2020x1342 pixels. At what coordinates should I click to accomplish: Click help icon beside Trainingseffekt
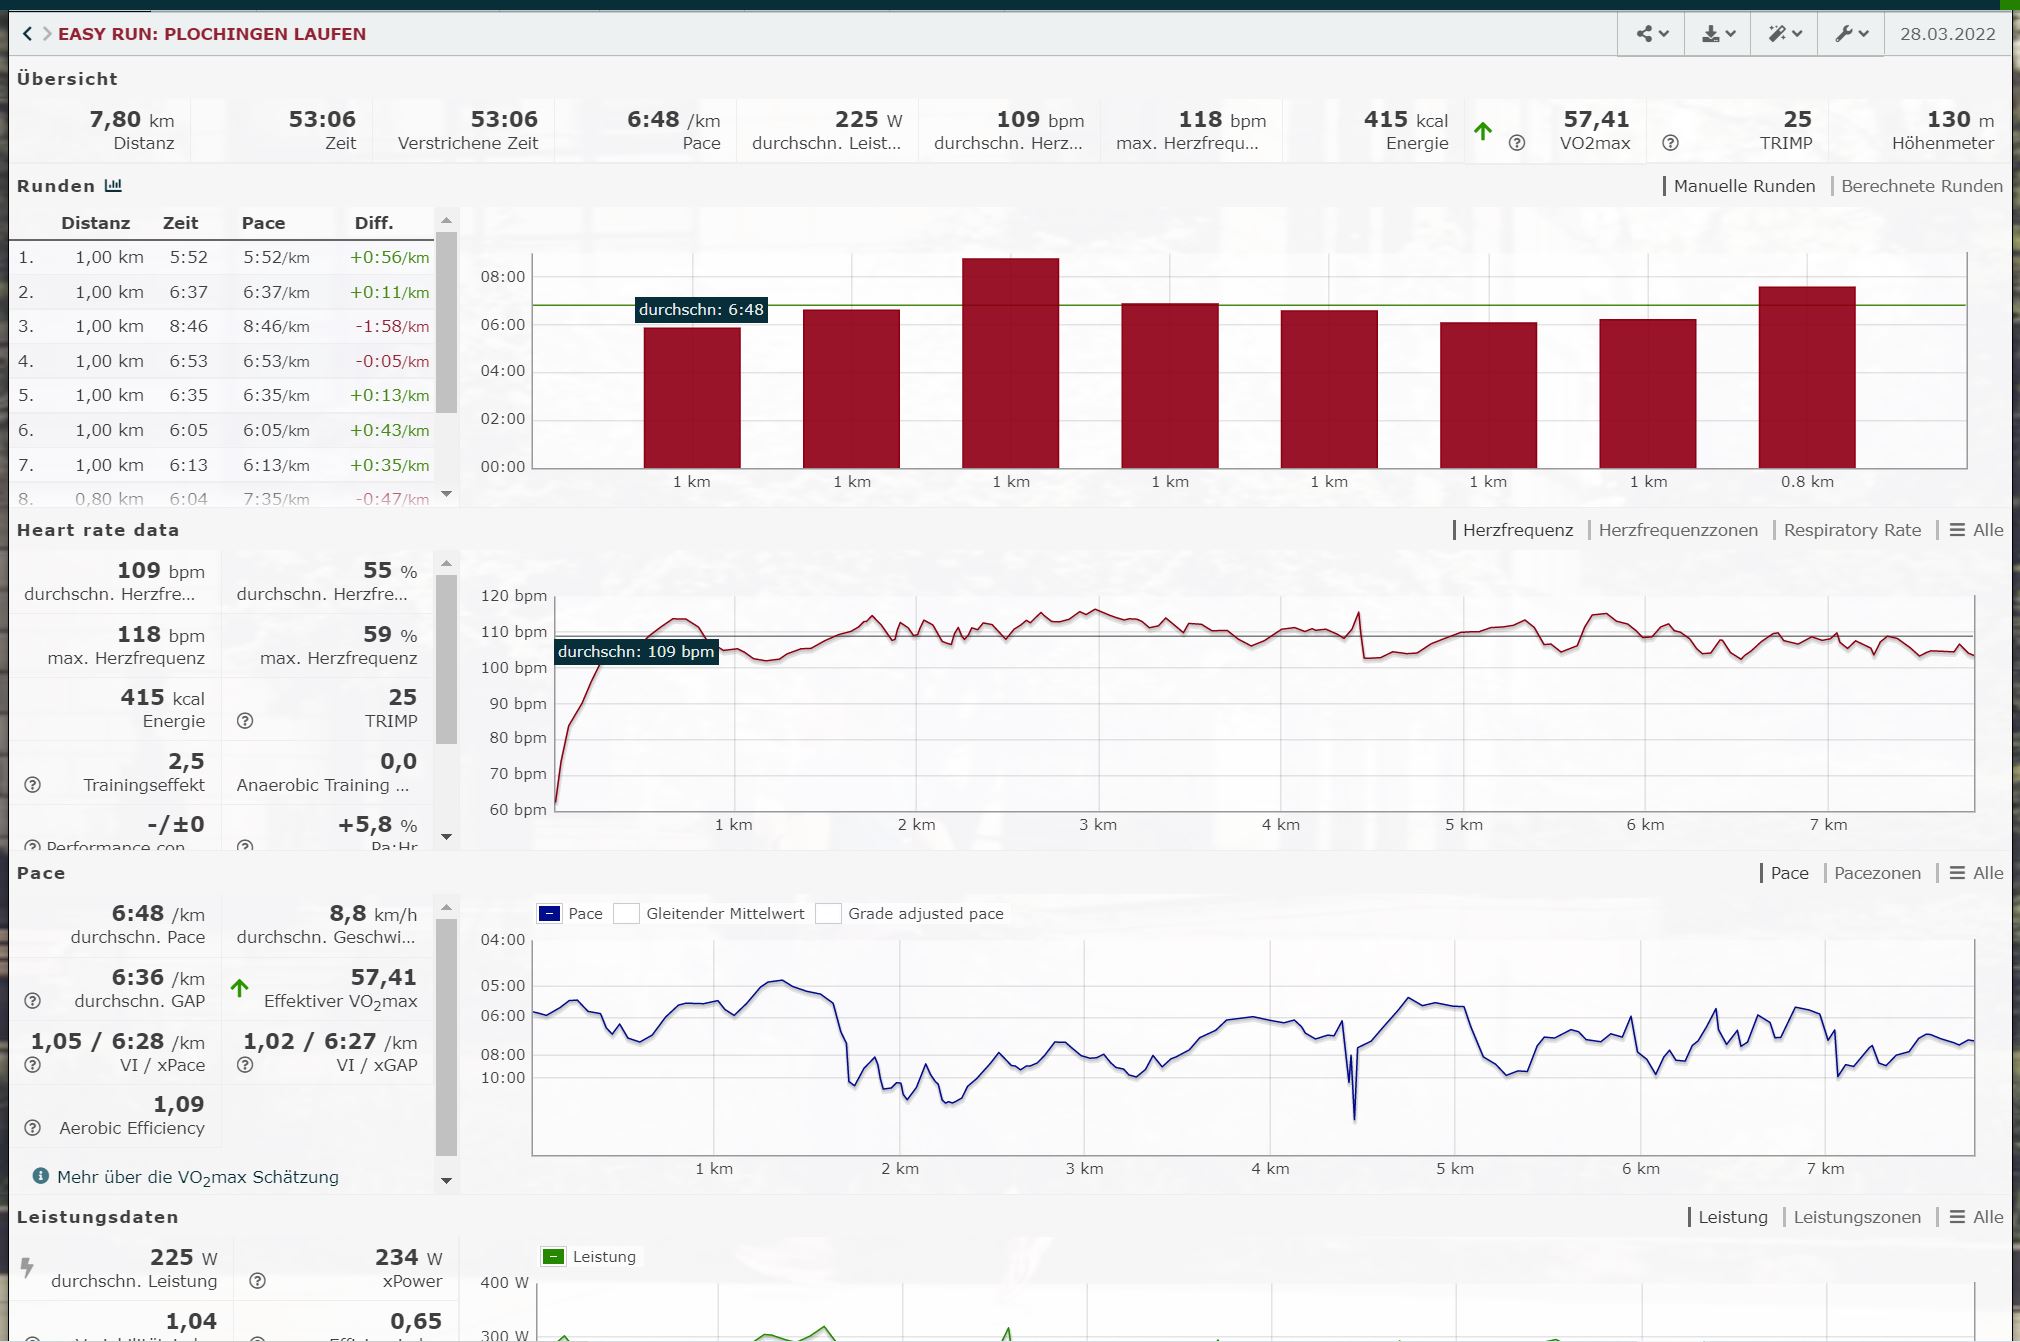click(32, 785)
